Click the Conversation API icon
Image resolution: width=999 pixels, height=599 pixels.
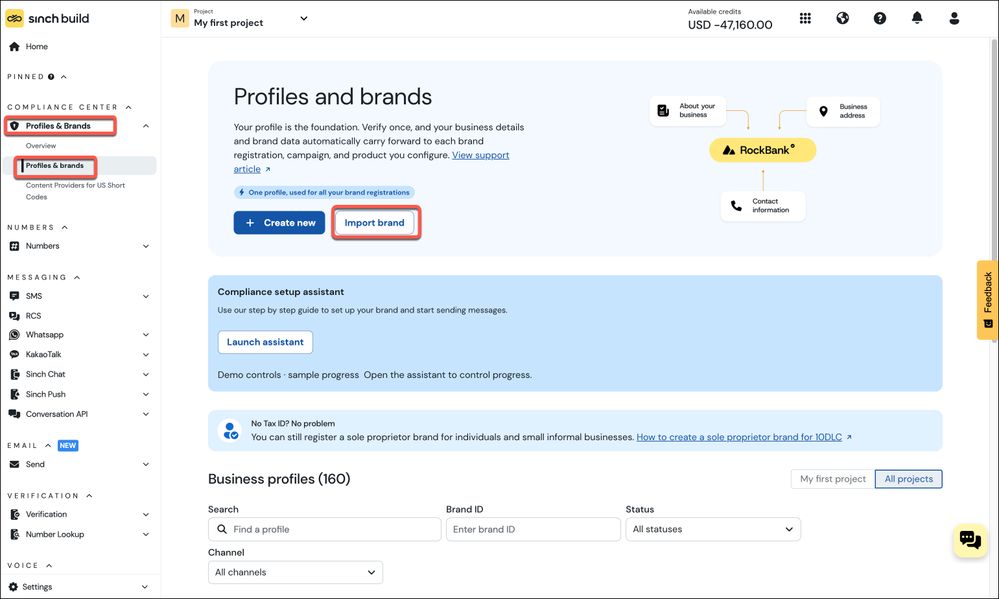(x=14, y=414)
